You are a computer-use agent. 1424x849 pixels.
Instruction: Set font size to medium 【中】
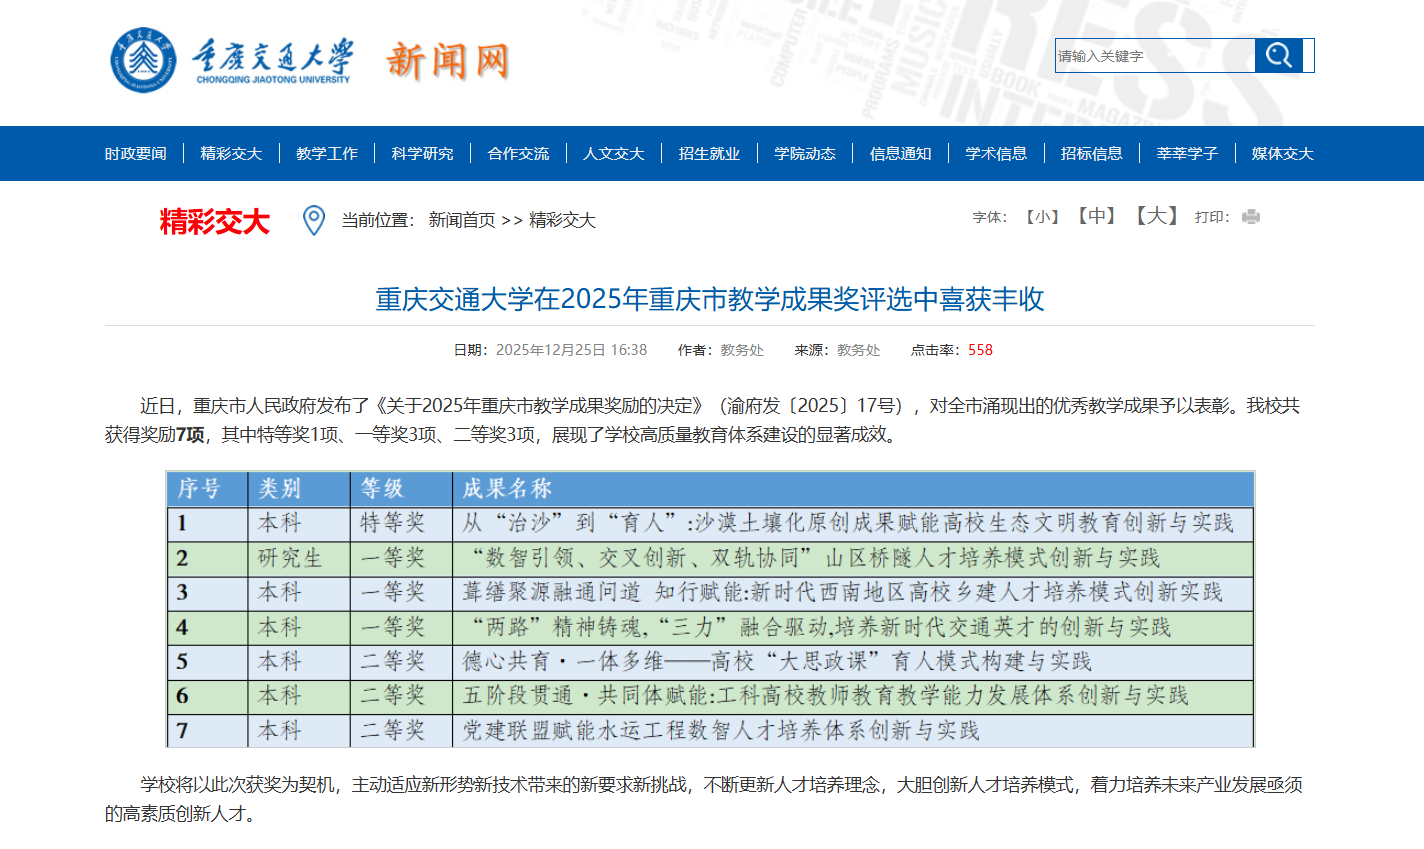click(1096, 216)
